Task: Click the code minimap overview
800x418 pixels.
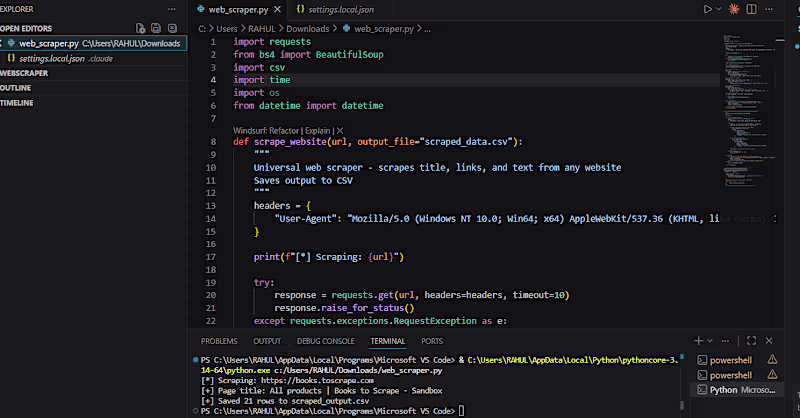Action: click(x=749, y=110)
